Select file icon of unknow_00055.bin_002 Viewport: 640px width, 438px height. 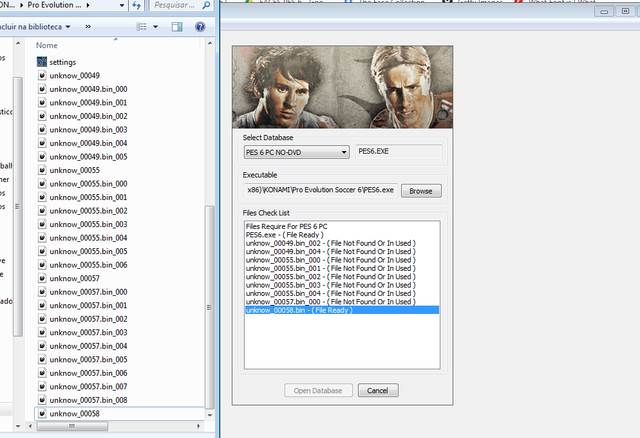(x=42, y=210)
